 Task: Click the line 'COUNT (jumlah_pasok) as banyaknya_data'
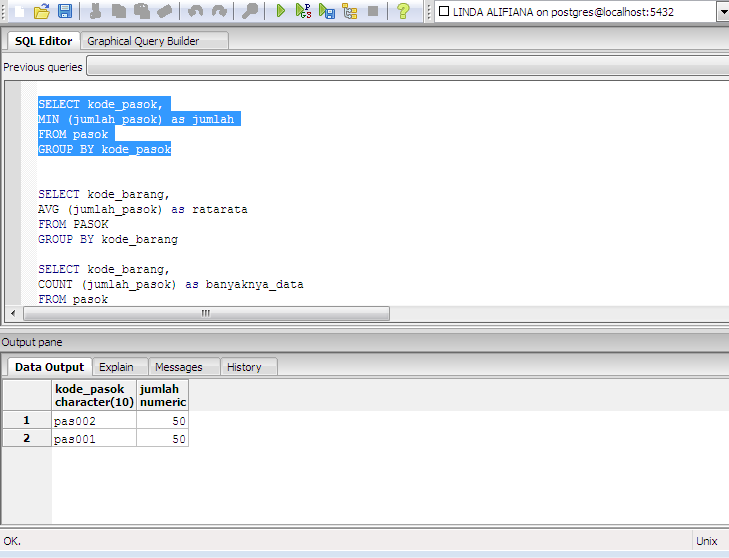(x=171, y=284)
